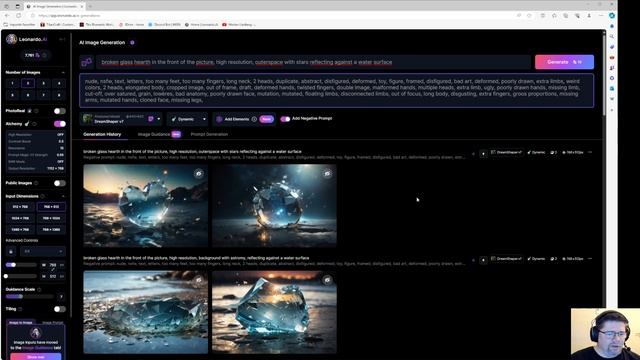Click into the negative prompt text box
This screenshot has width=640, height=360.
click(336, 91)
